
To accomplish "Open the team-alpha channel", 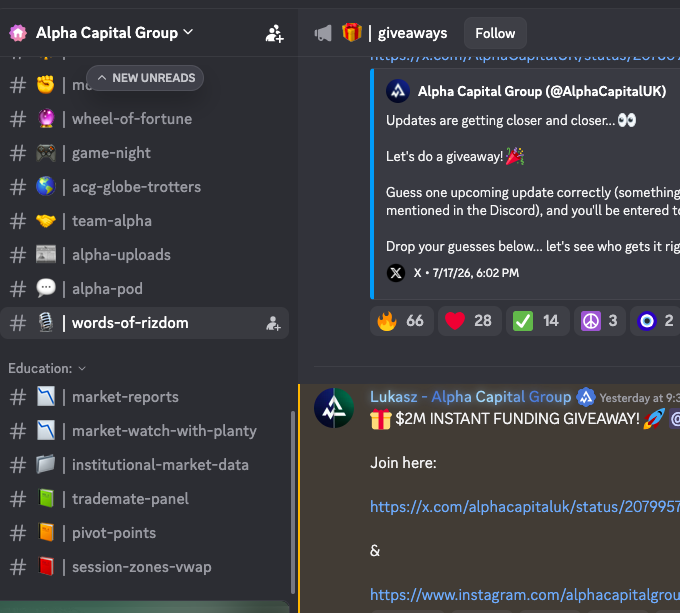I will [x=144, y=221].
